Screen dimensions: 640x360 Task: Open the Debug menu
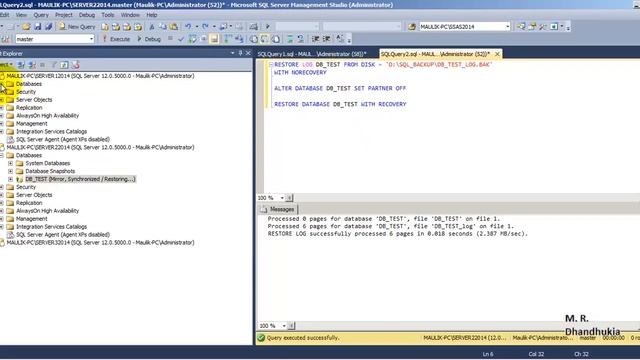click(87, 15)
